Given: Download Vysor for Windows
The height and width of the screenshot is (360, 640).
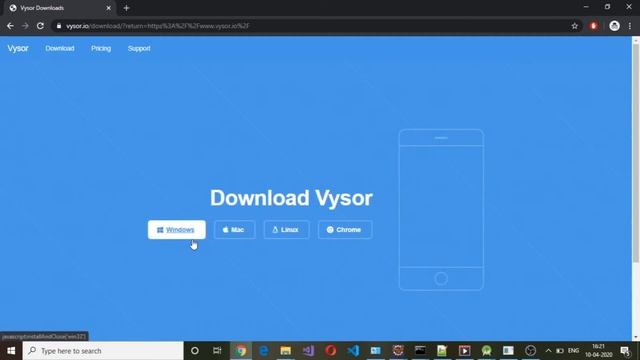Looking at the screenshot, I should [x=177, y=230].
